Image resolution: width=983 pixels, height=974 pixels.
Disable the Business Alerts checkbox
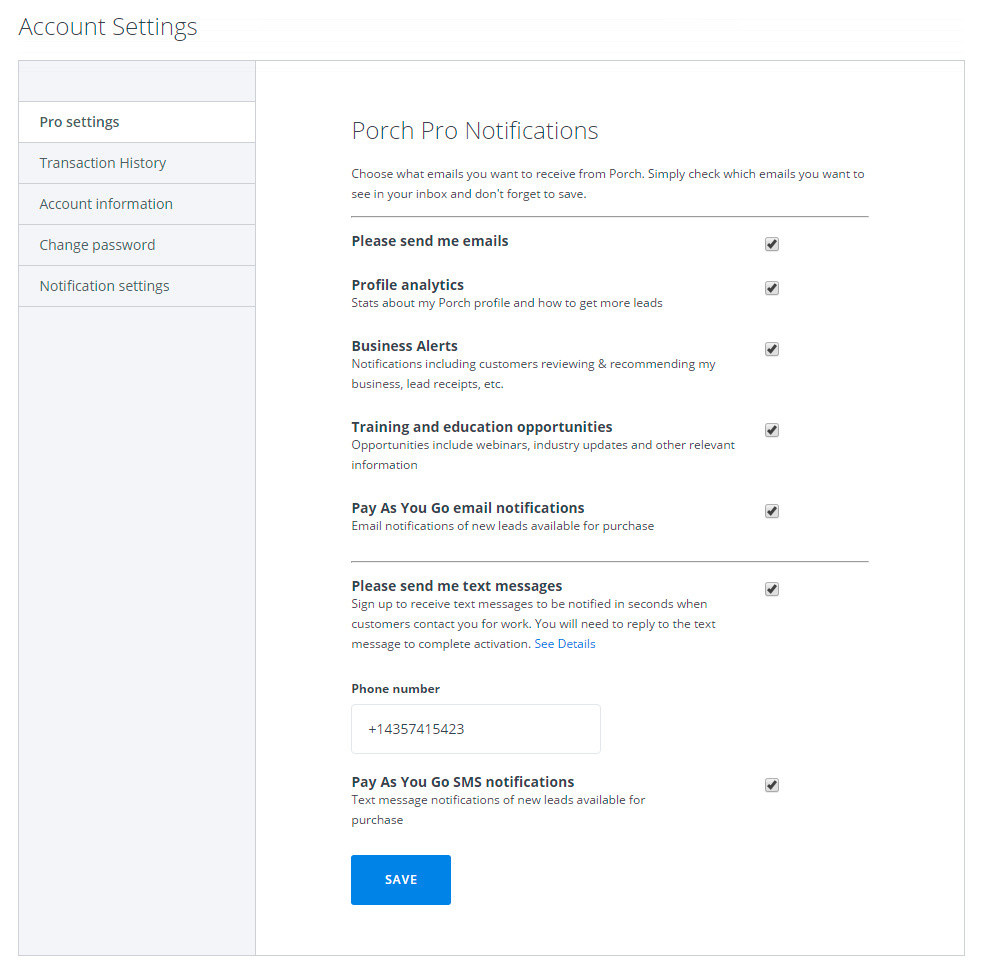click(772, 349)
